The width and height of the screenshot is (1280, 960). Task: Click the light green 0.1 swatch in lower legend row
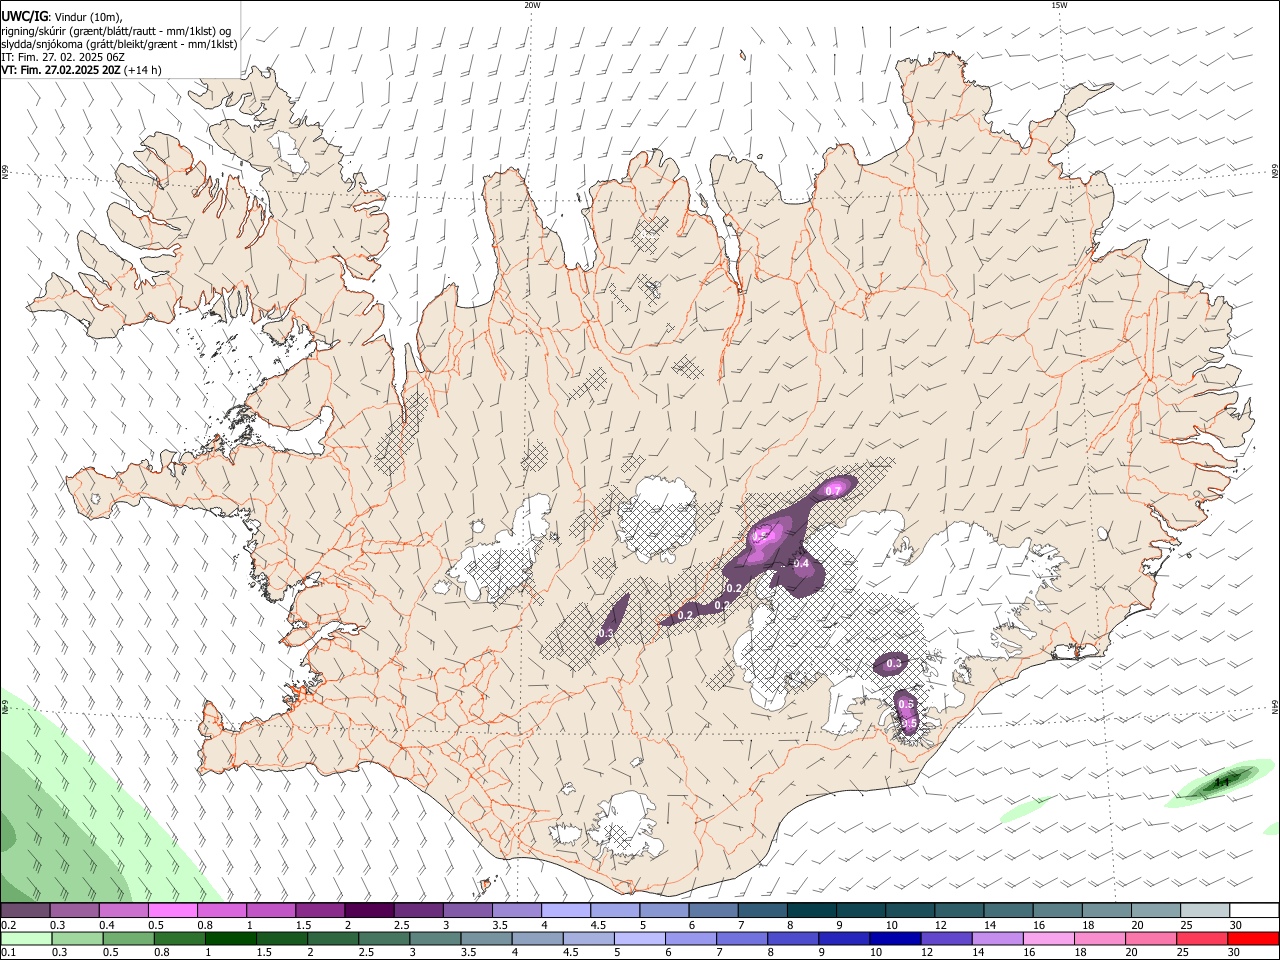coord(26,939)
